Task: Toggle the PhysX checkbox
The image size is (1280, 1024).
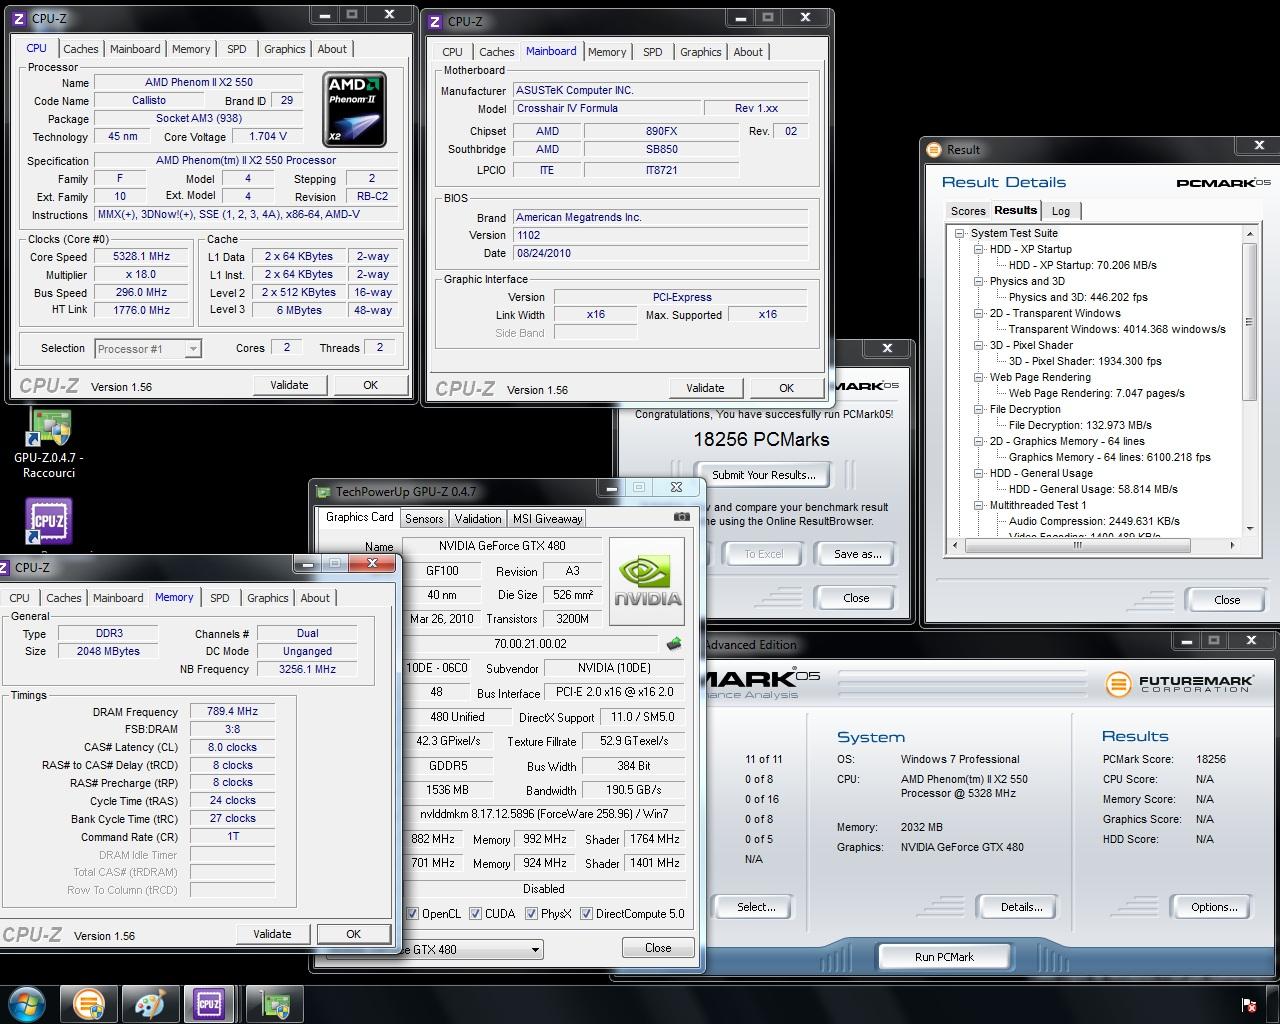Action: click(x=531, y=913)
